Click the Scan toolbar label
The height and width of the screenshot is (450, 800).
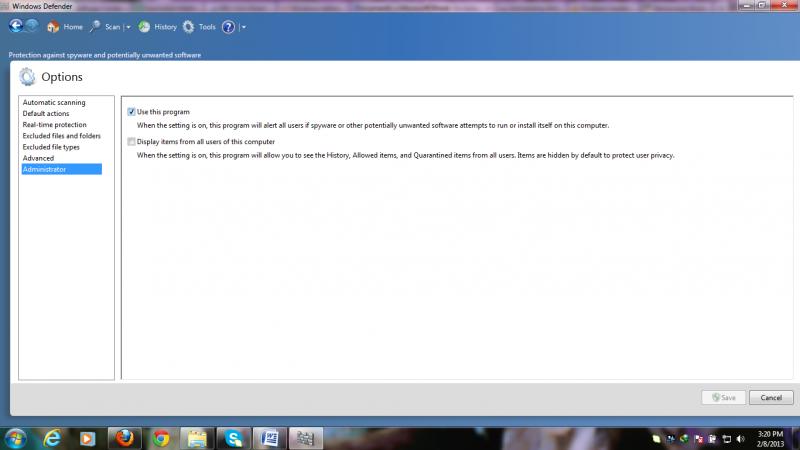(112, 27)
